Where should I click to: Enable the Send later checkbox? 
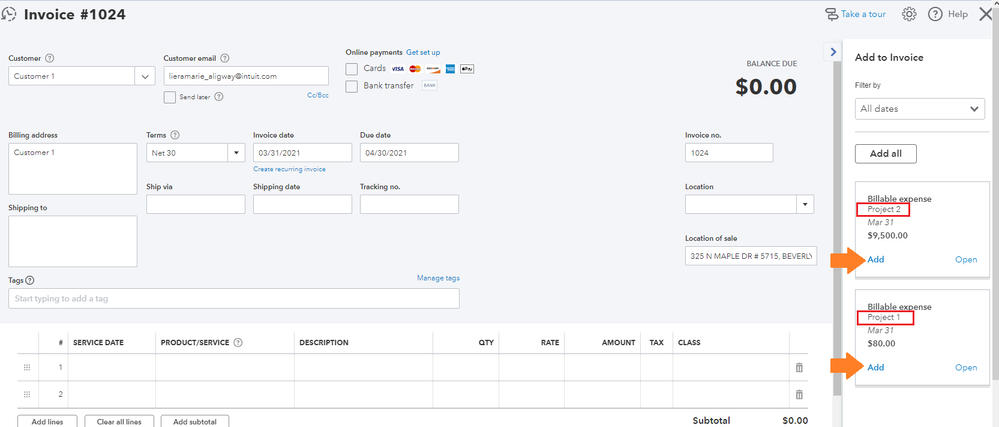pyautogui.click(x=169, y=97)
